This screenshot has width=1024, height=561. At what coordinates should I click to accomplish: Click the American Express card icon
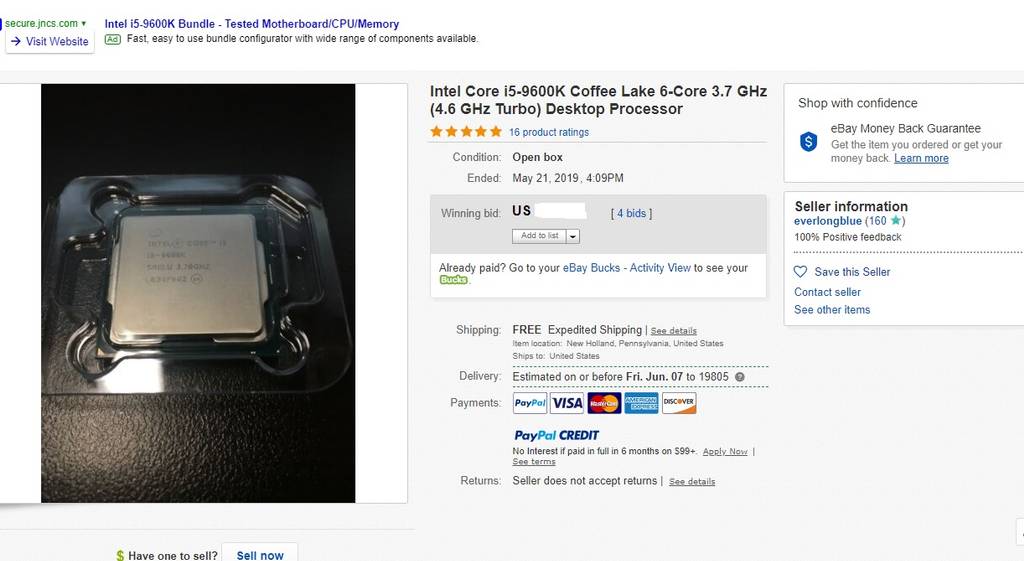[x=641, y=403]
